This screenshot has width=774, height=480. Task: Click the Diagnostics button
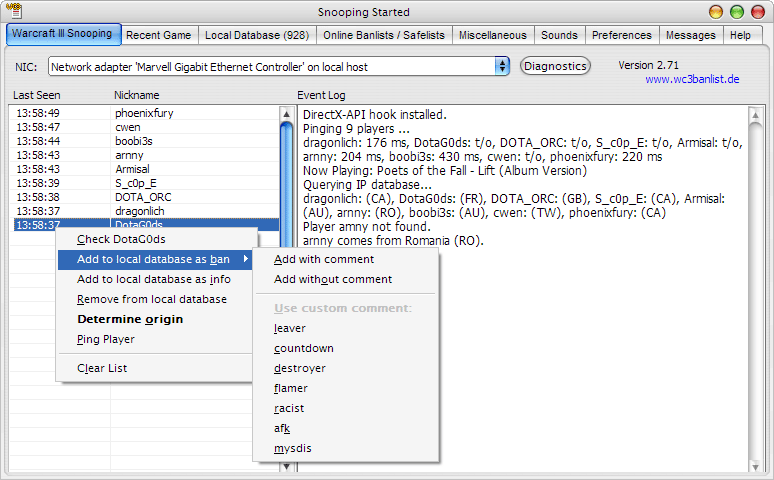(555, 66)
